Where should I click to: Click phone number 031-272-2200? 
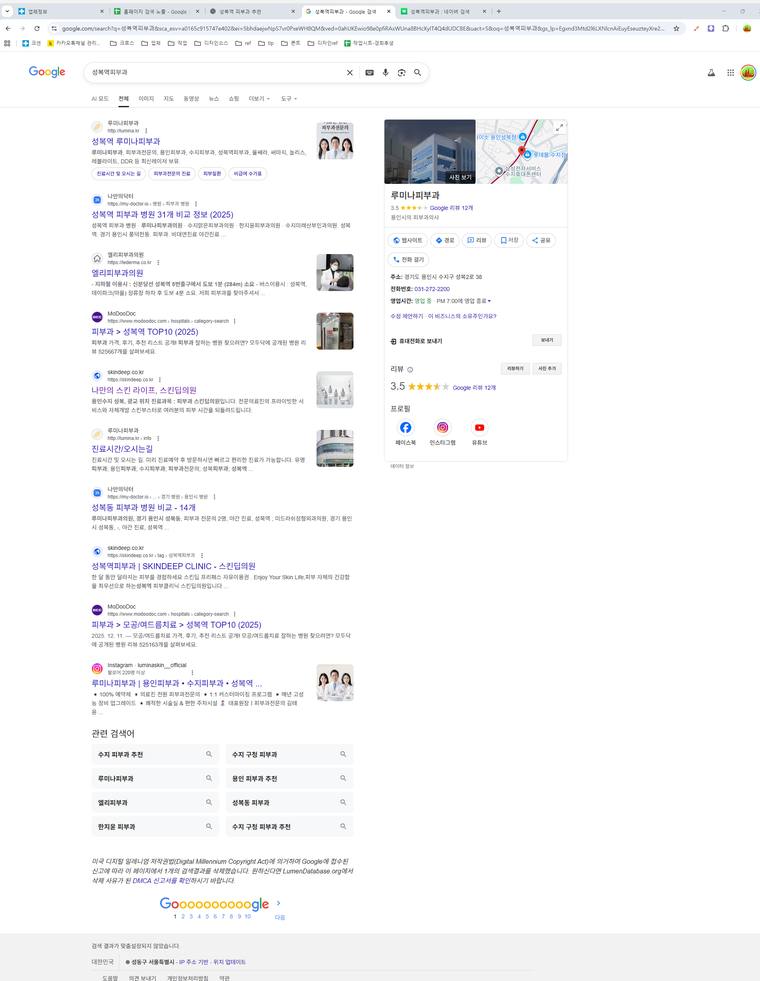pyautogui.click(x=432, y=289)
